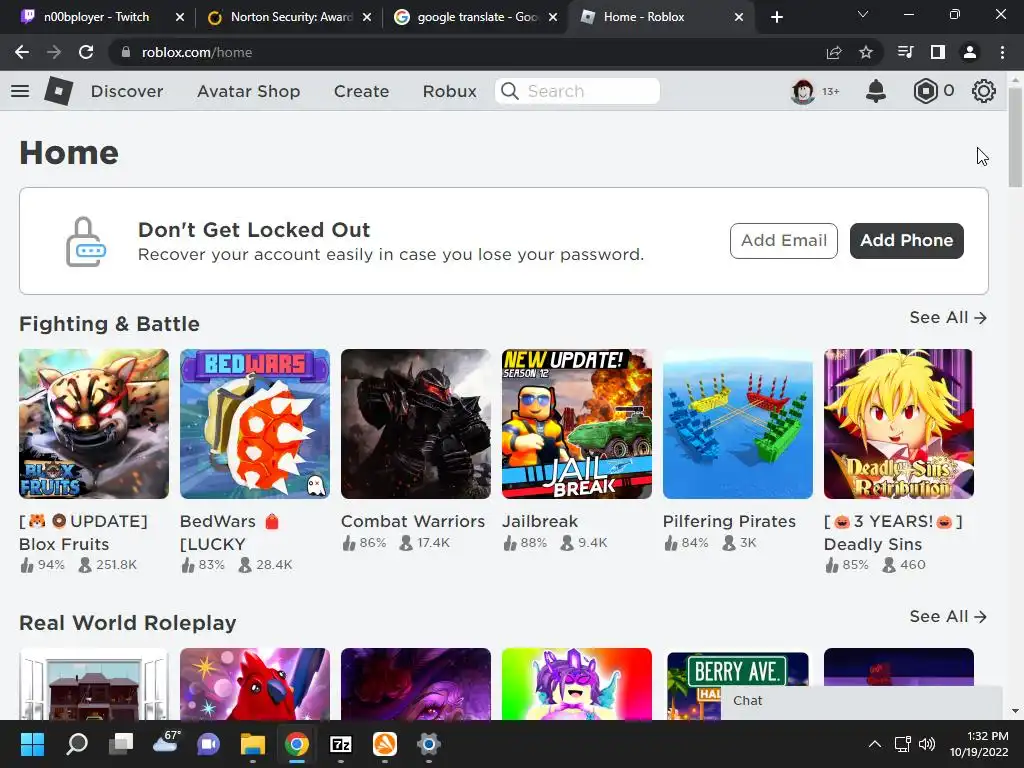Open the Pilfering Pirates thumbnail
Viewport: 1024px width, 768px height.
(737, 424)
